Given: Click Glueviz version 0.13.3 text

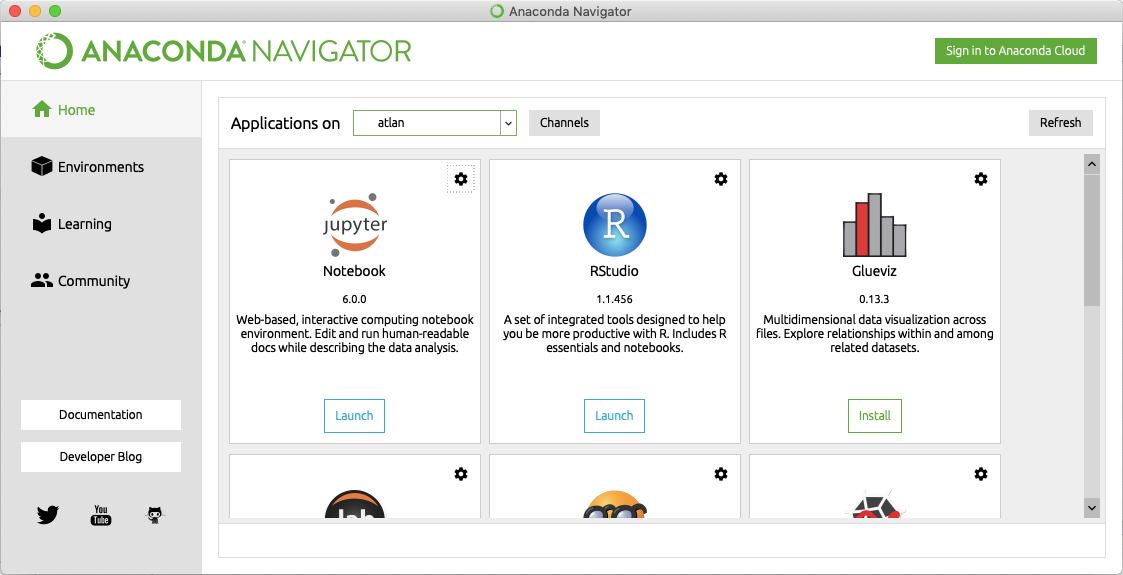Looking at the screenshot, I should tap(874, 299).
